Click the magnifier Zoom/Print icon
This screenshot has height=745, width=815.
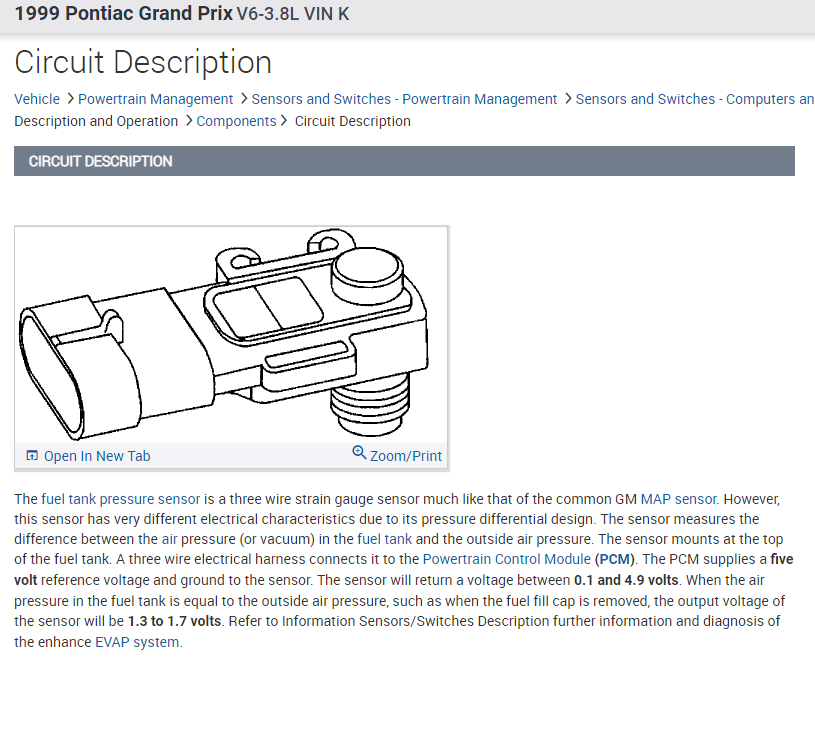point(359,453)
